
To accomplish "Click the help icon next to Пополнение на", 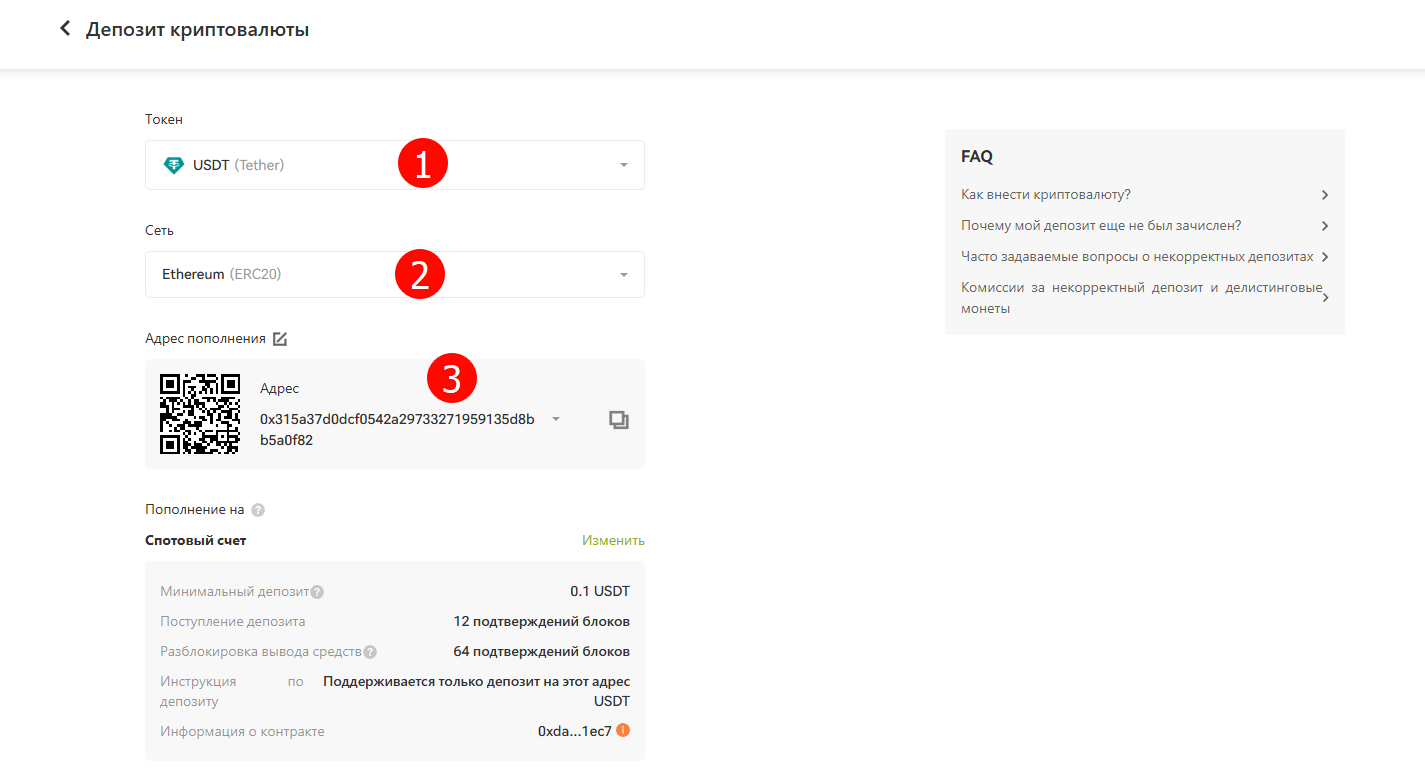I will coord(258,510).
